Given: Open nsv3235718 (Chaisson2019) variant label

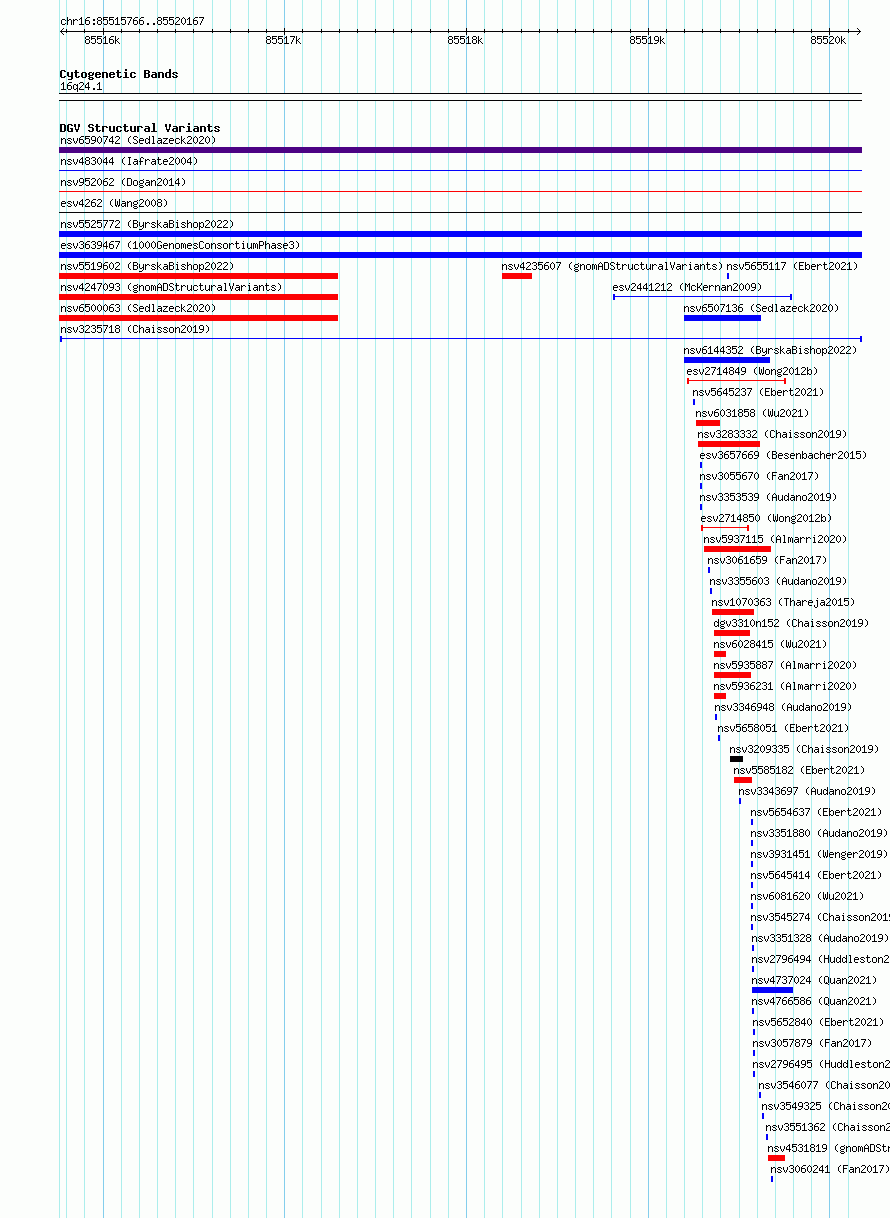Looking at the screenshot, I should pos(135,329).
